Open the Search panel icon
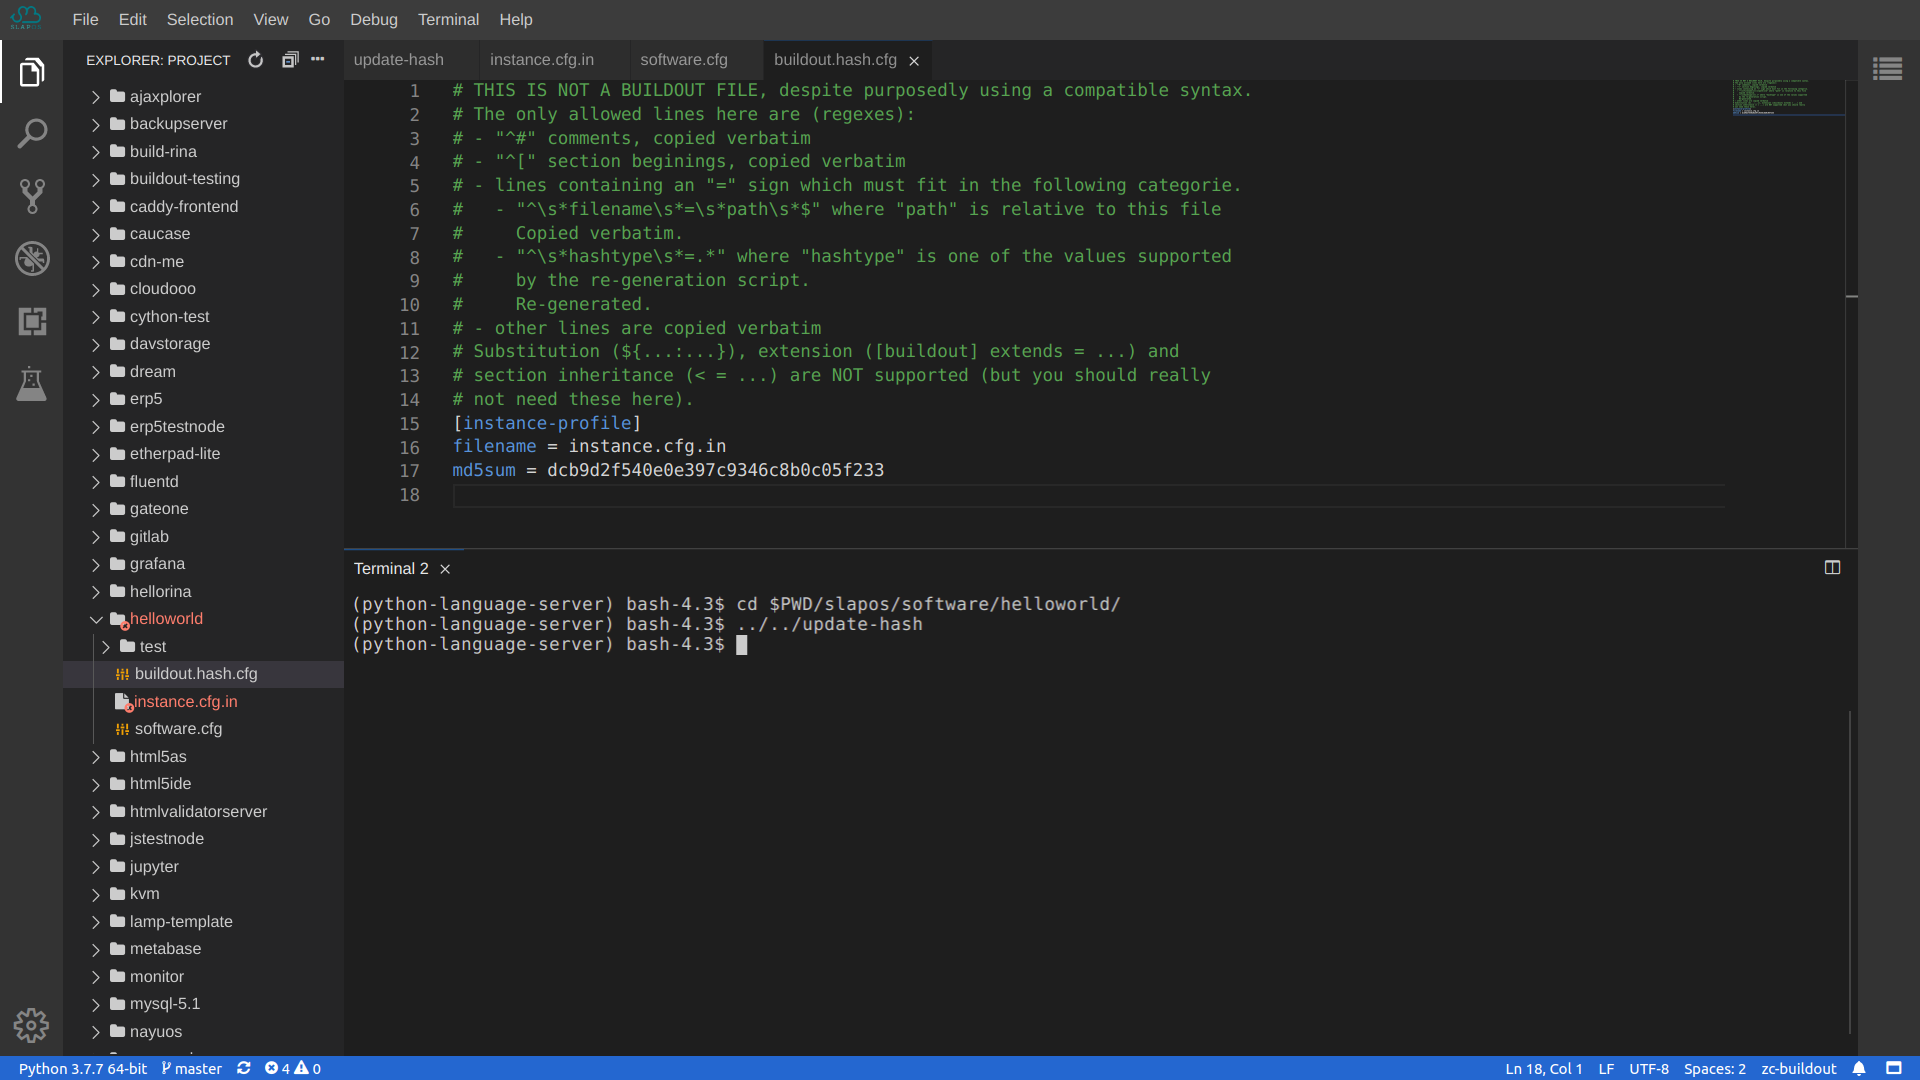Image resolution: width=1920 pixels, height=1080 pixels. (x=31, y=134)
